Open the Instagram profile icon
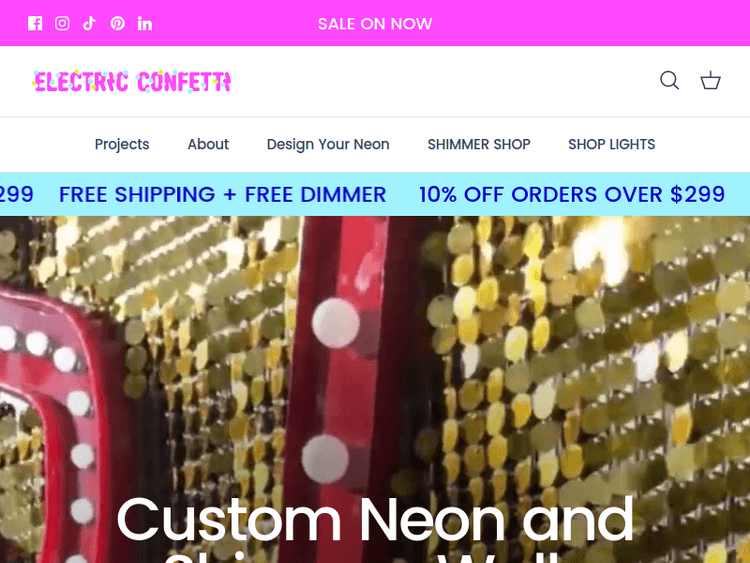This screenshot has height=563, width=750. pyautogui.click(x=62, y=23)
